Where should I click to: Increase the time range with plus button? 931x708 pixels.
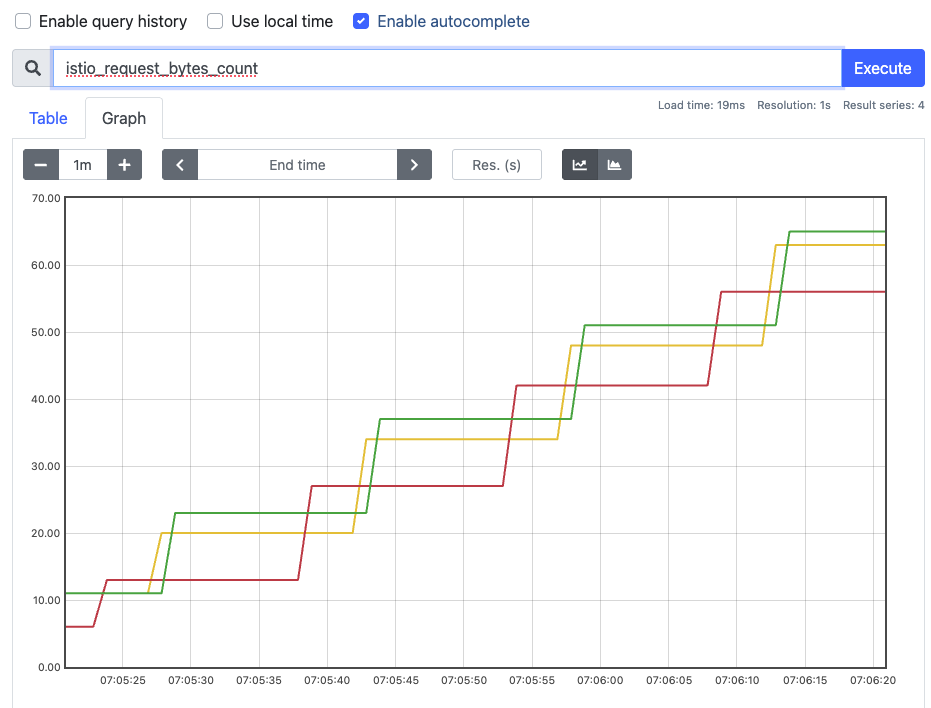click(x=124, y=165)
